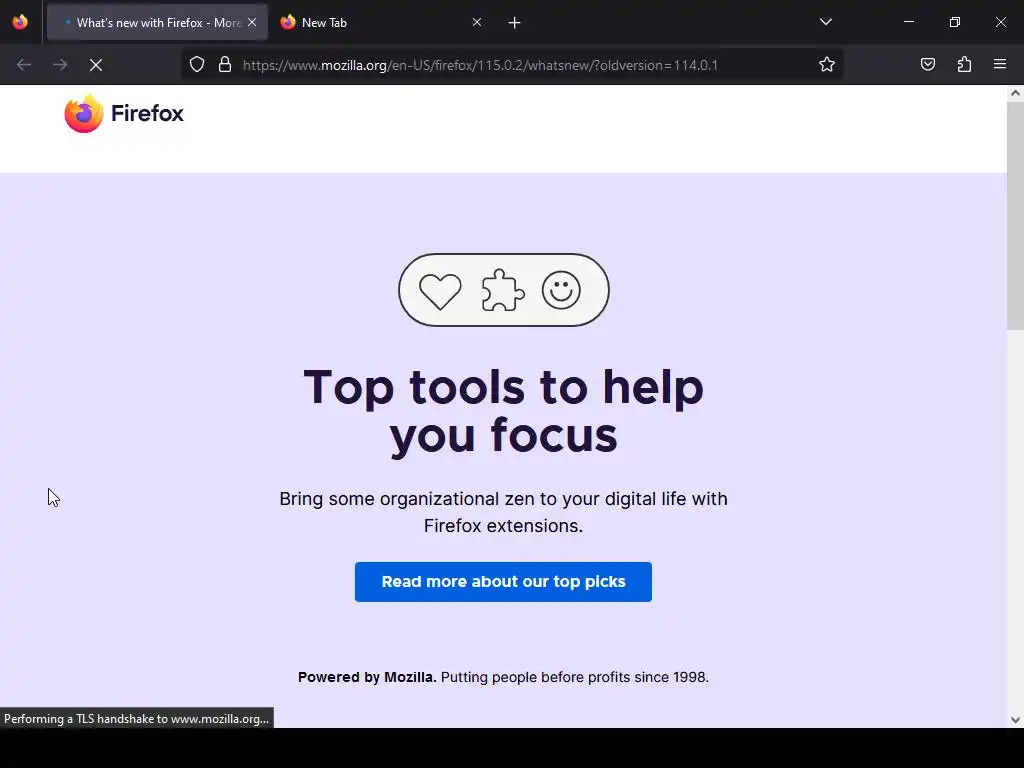Viewport: 1024px width, 768px height.
Task: Click the Firefox logo on page
Action: tap(124, 113)
